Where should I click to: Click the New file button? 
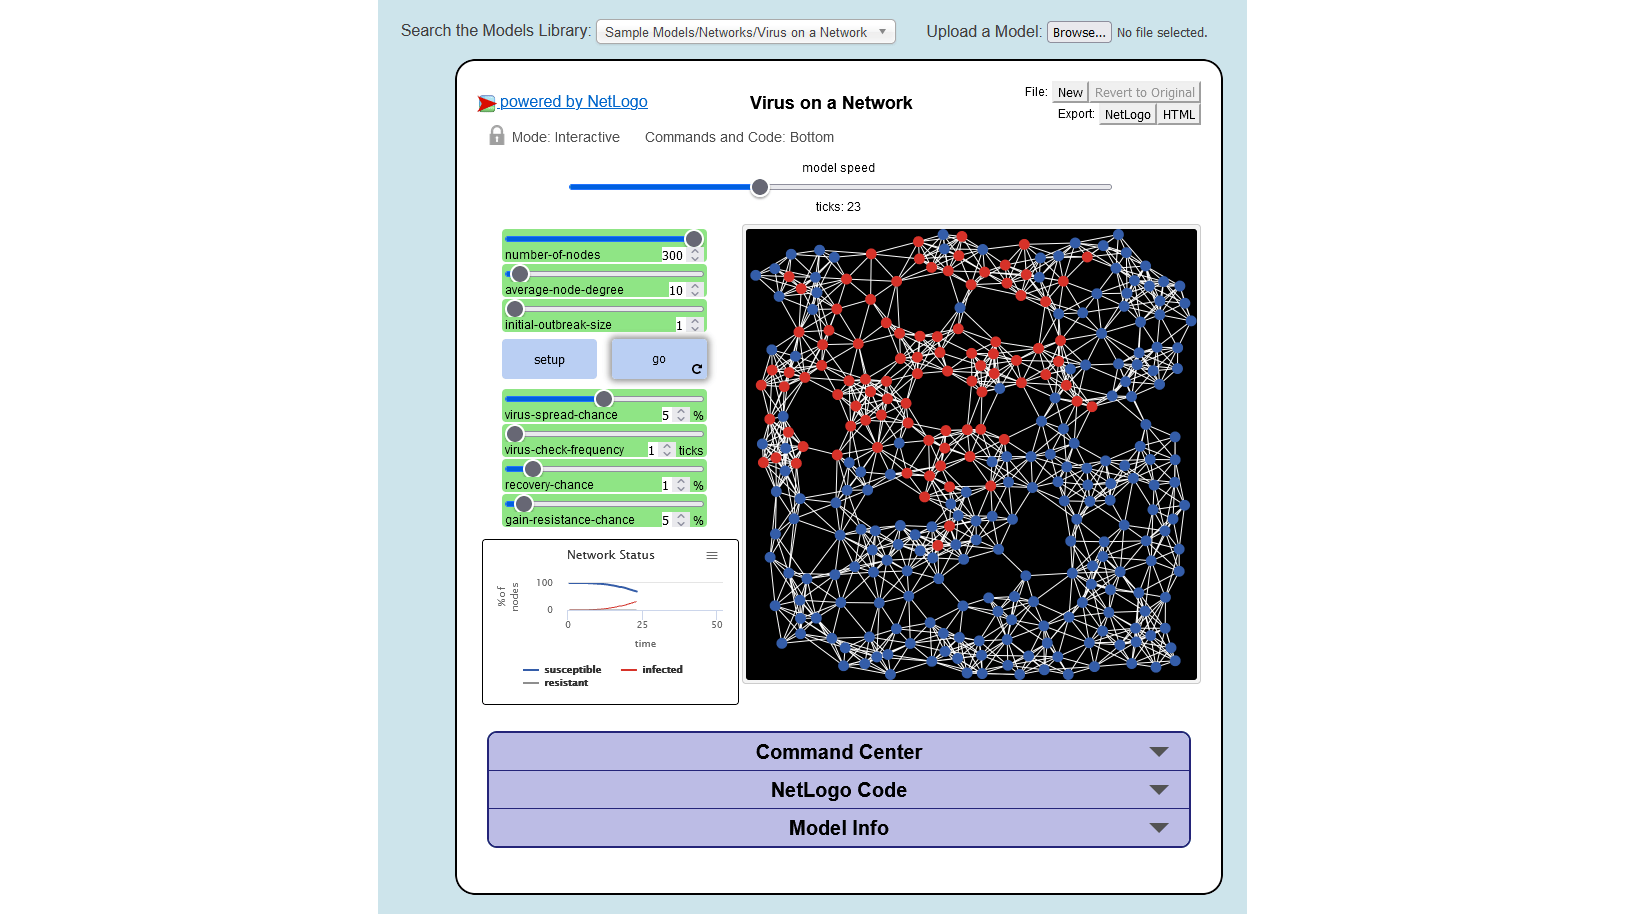(1070, 92)
